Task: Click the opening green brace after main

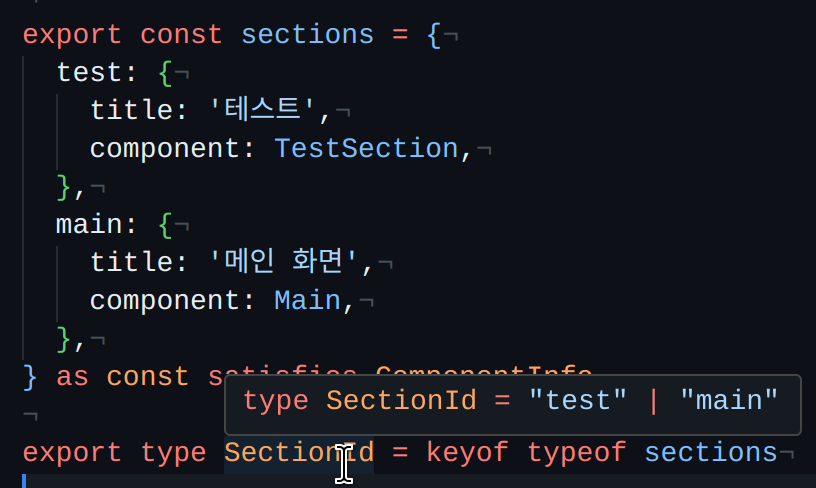Action: pos(165,226)
